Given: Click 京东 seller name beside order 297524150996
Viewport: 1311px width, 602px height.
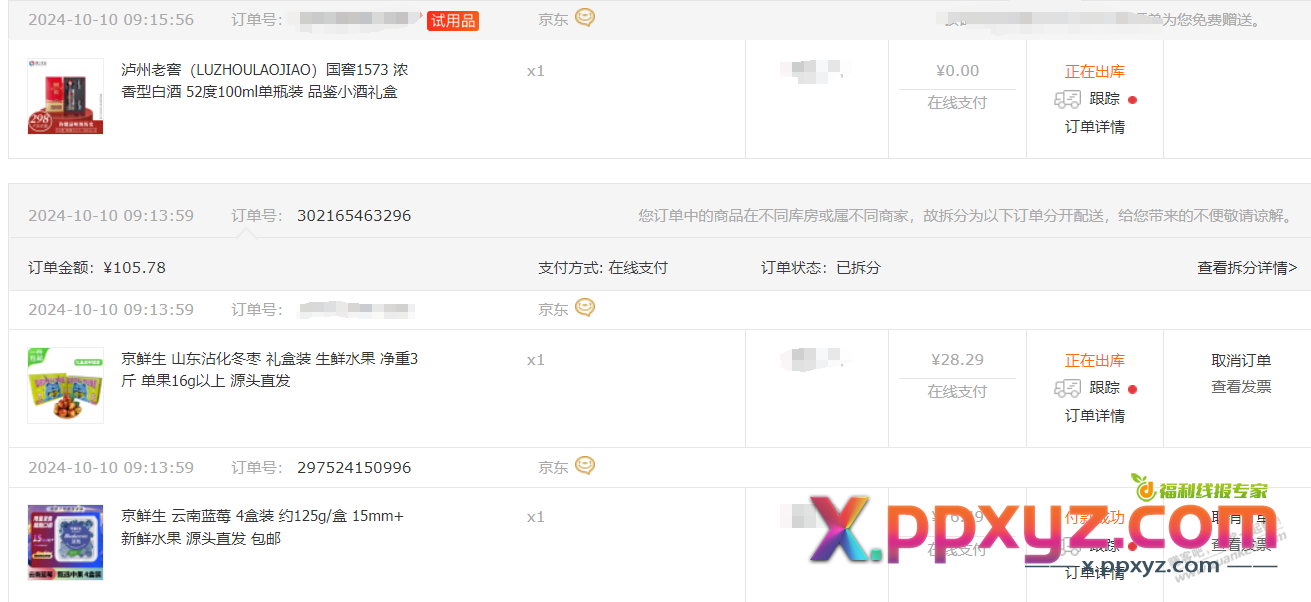Looking at the screenshot, I should pos(553,468).
